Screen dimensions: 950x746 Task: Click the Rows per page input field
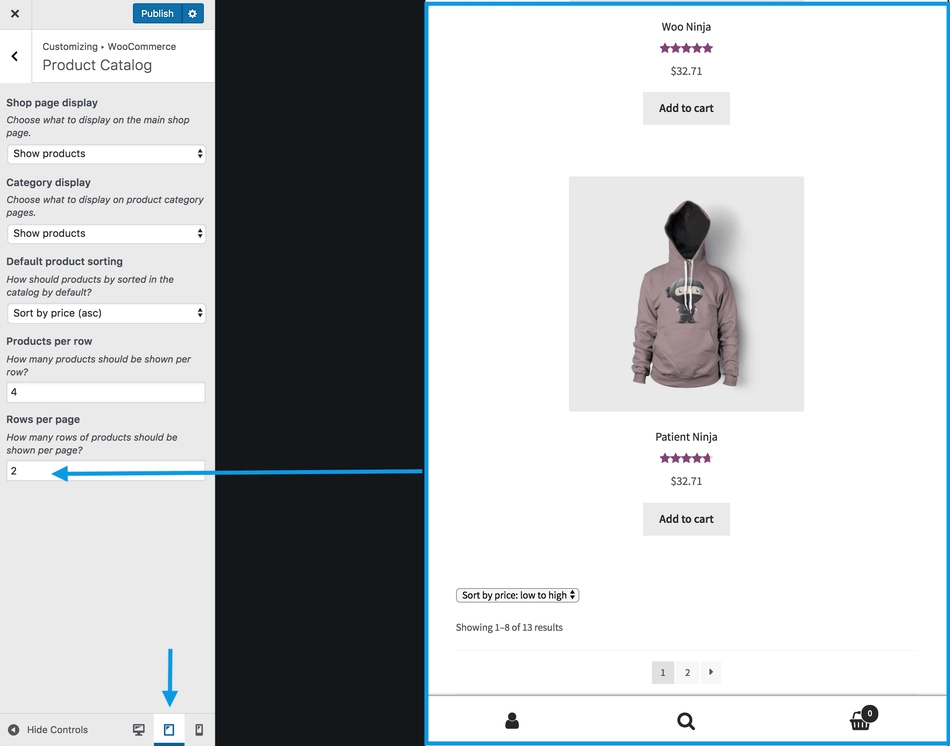(106, 471)
